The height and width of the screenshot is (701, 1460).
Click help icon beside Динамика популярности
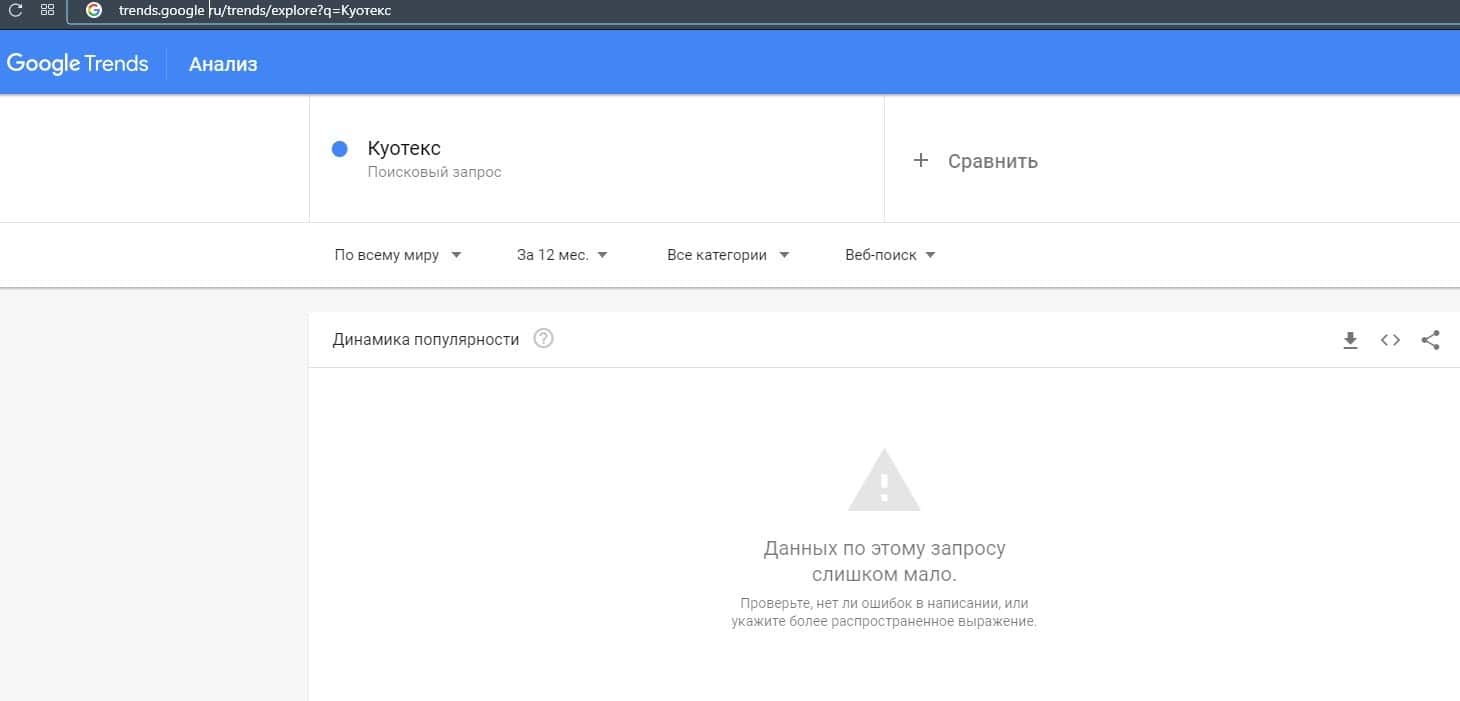point(543,339)
